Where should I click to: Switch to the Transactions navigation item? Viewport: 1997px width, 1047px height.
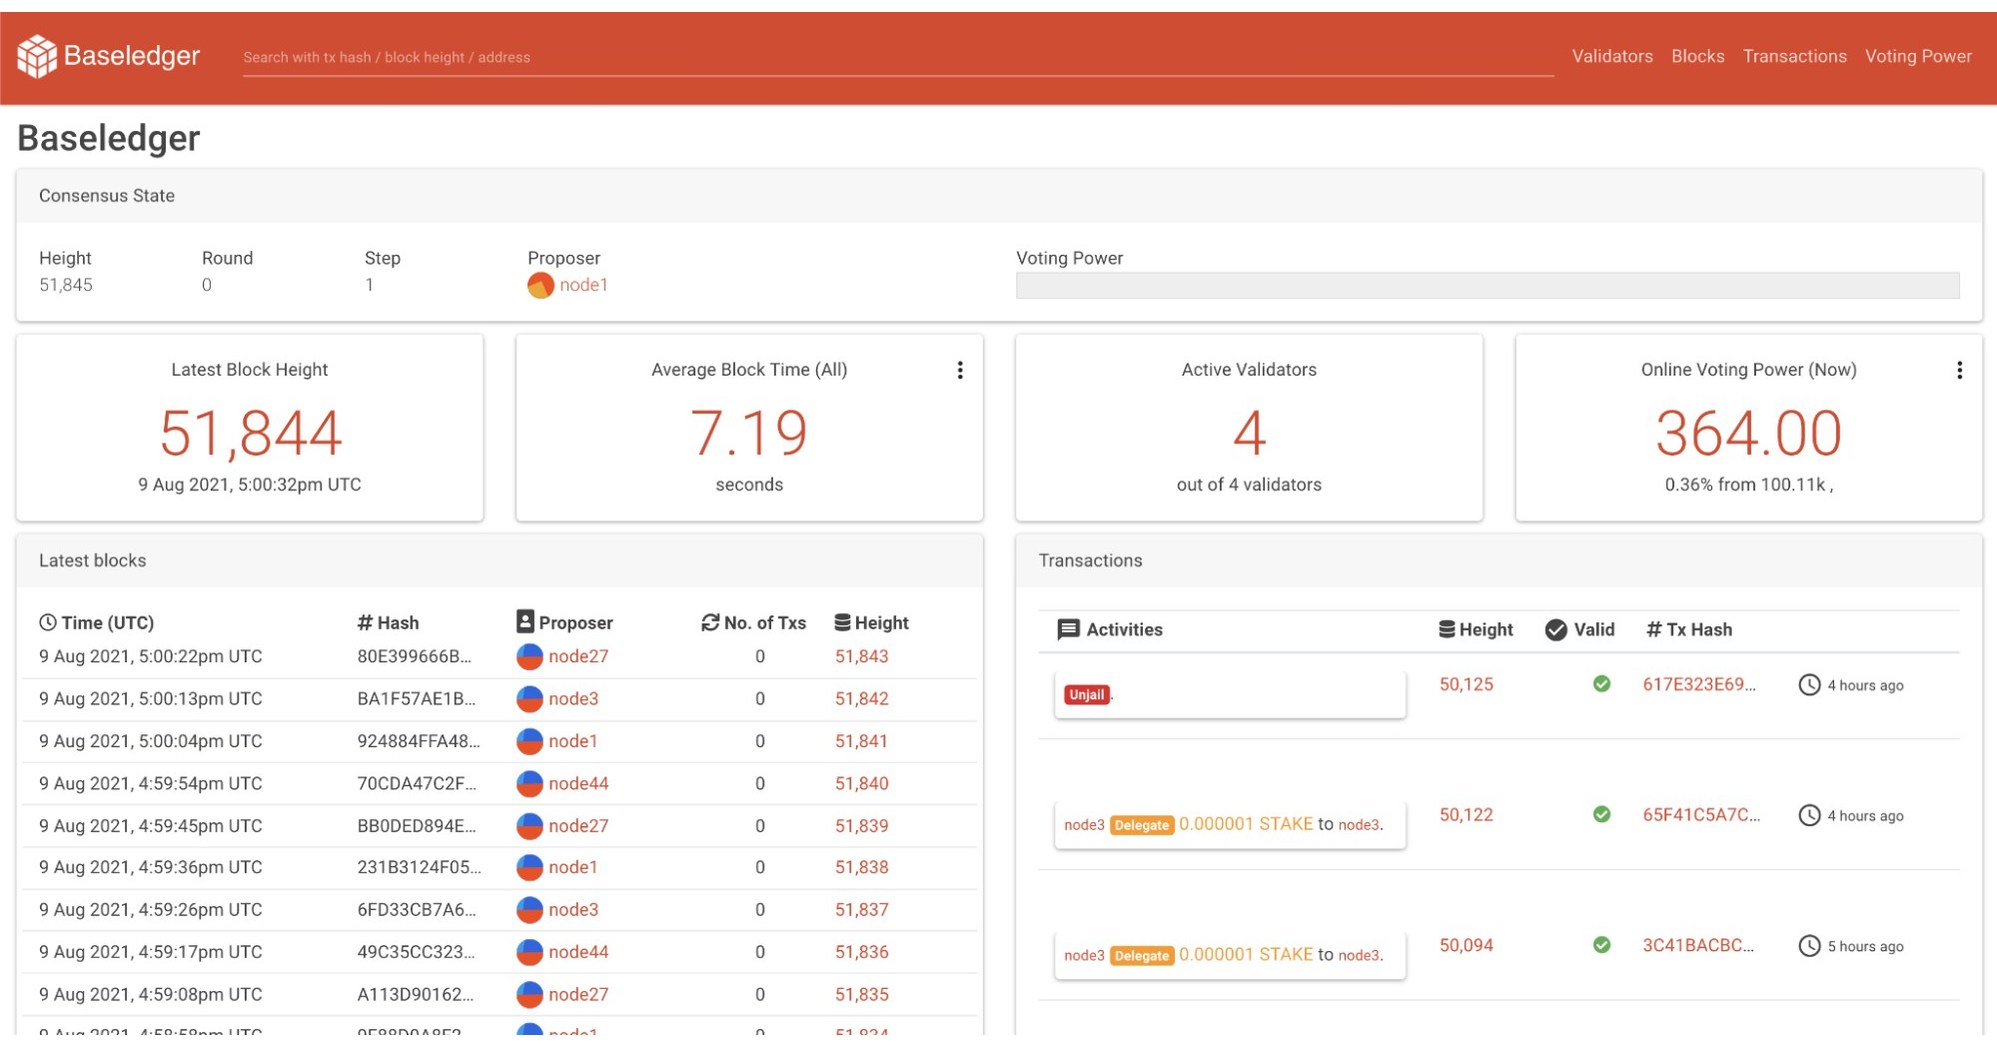coord(1795,56)
